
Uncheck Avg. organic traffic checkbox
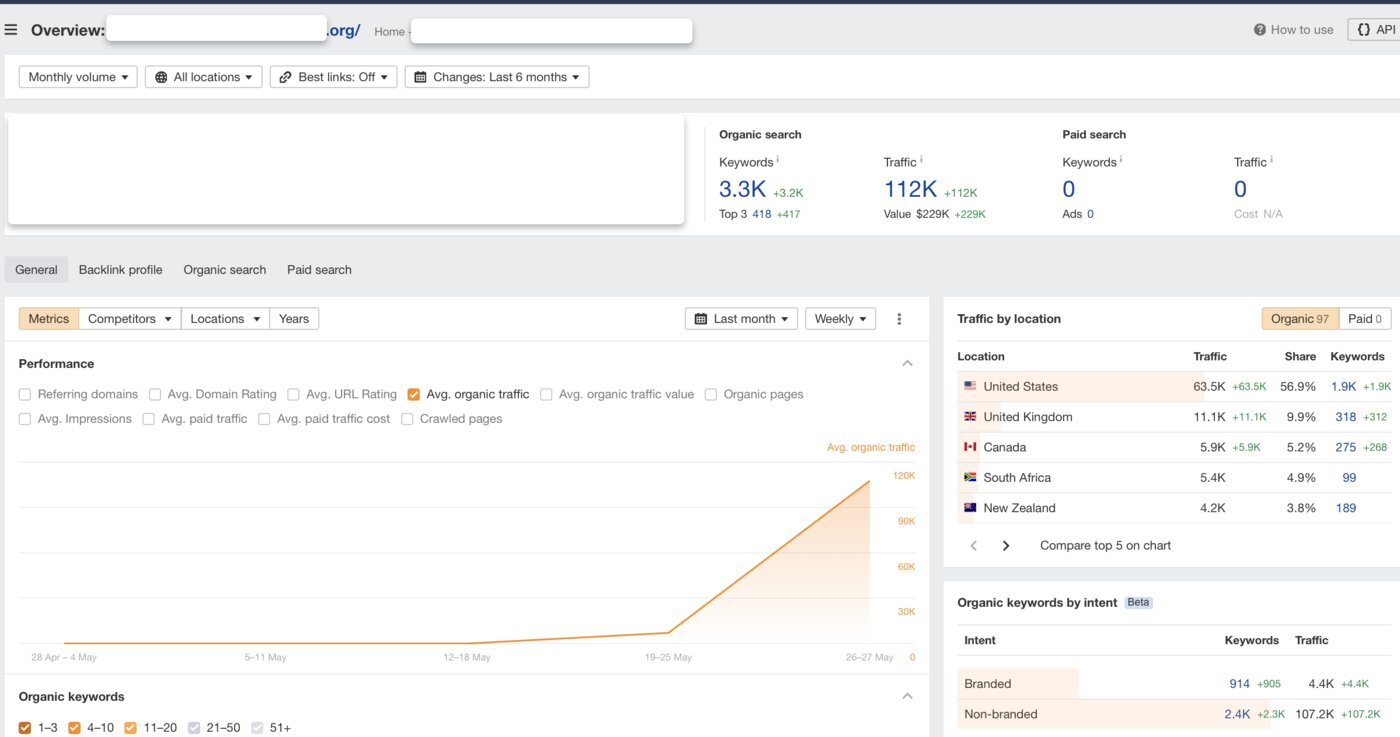pos(414,395)
